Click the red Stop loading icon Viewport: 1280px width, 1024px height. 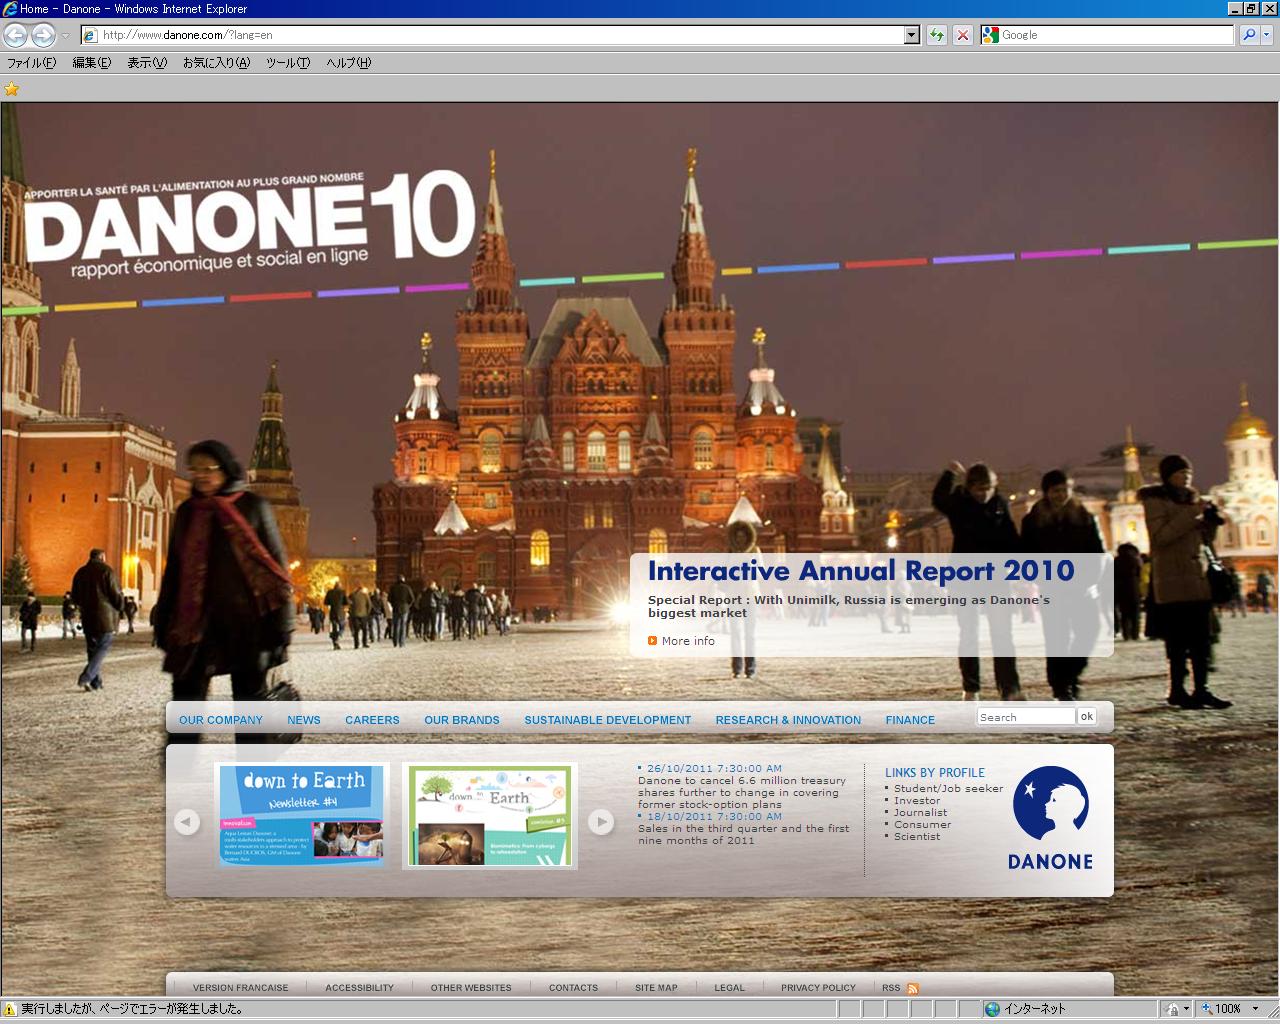point(963,35)
